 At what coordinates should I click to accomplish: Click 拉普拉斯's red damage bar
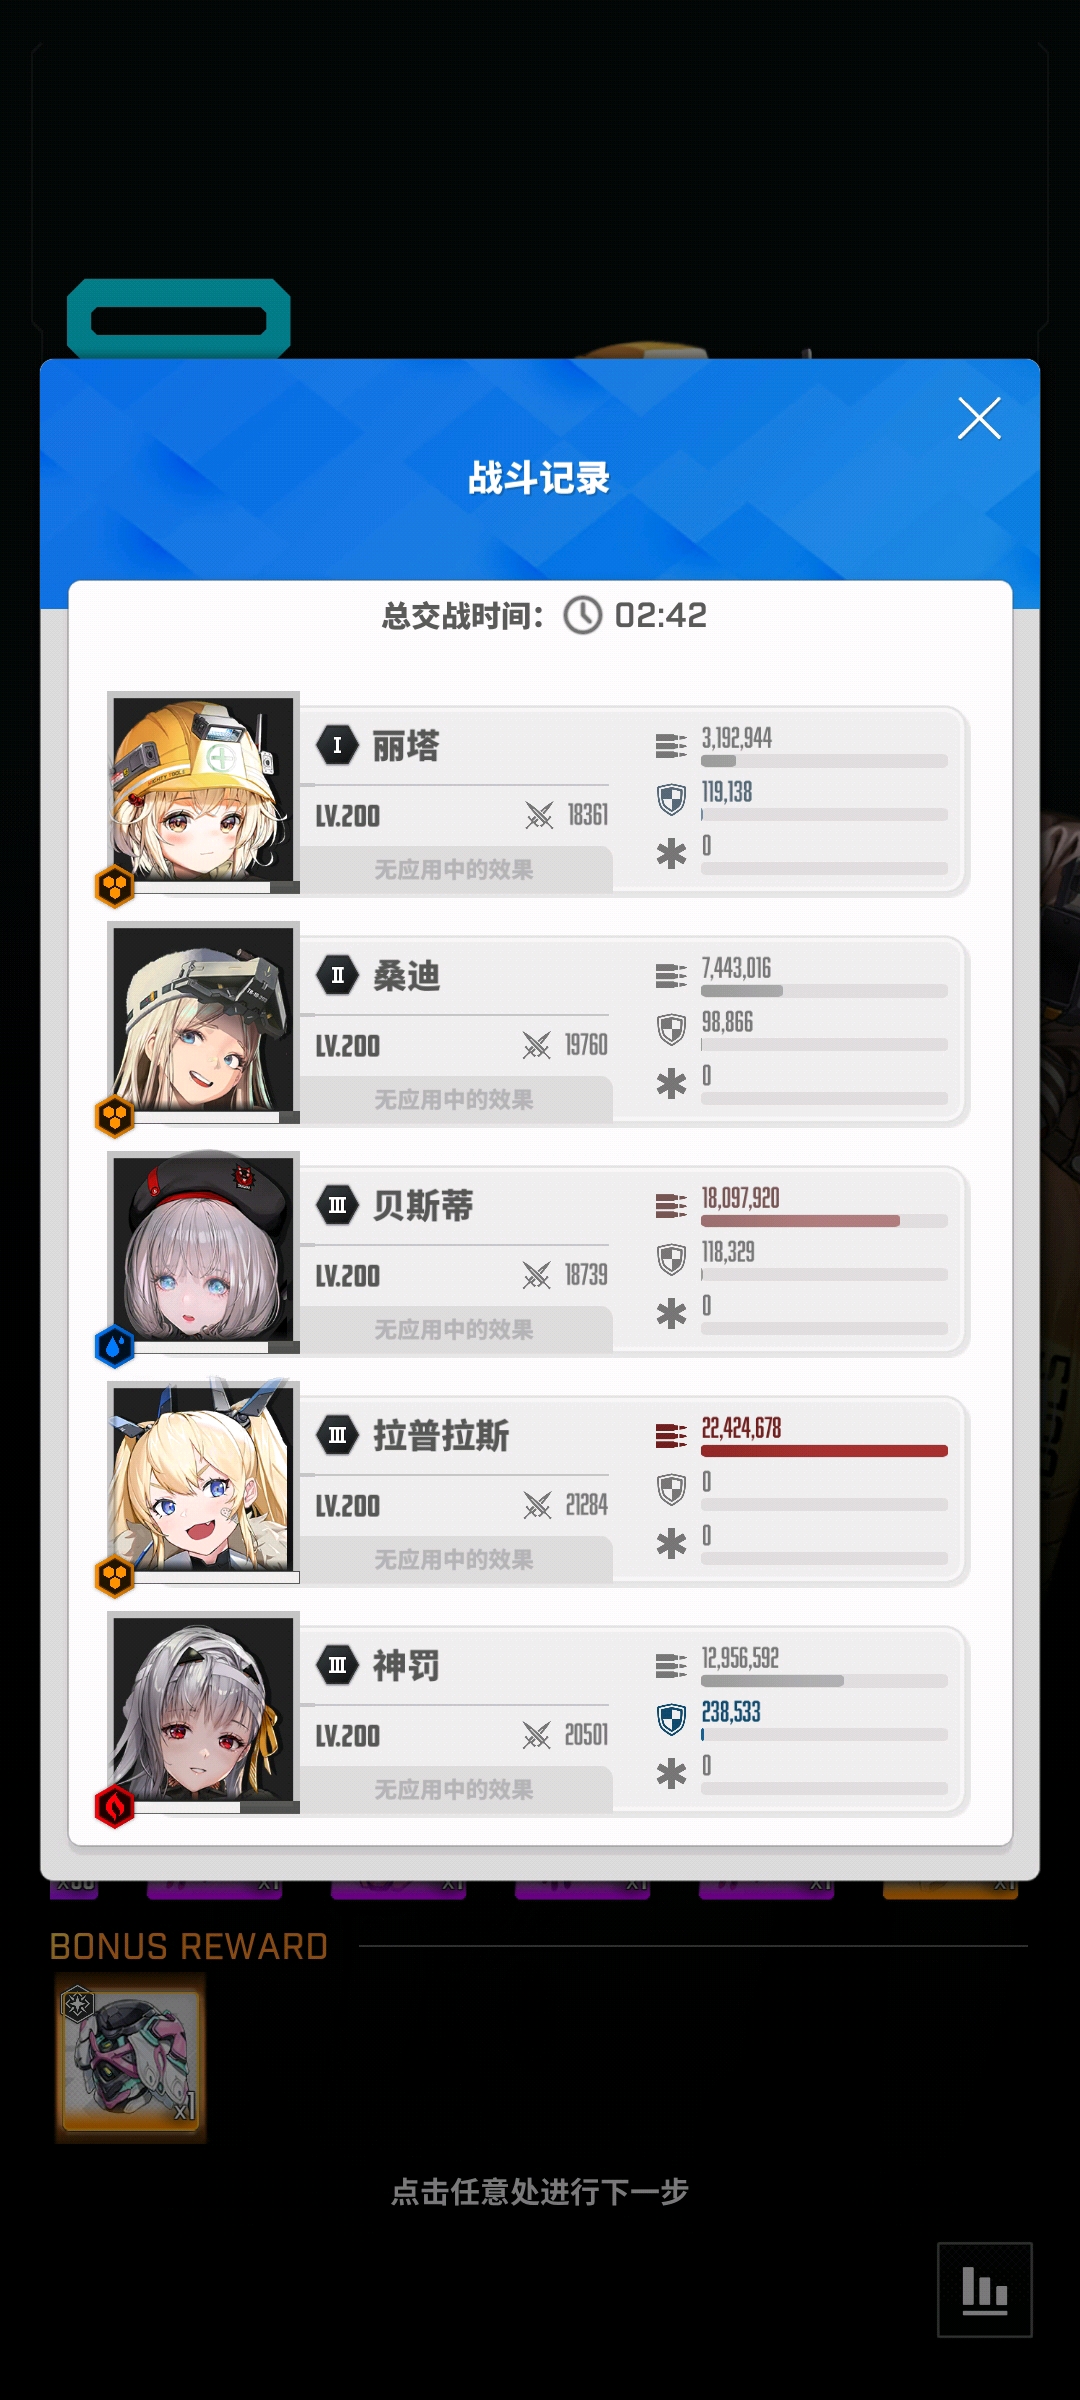click(x=824, y=1451)
